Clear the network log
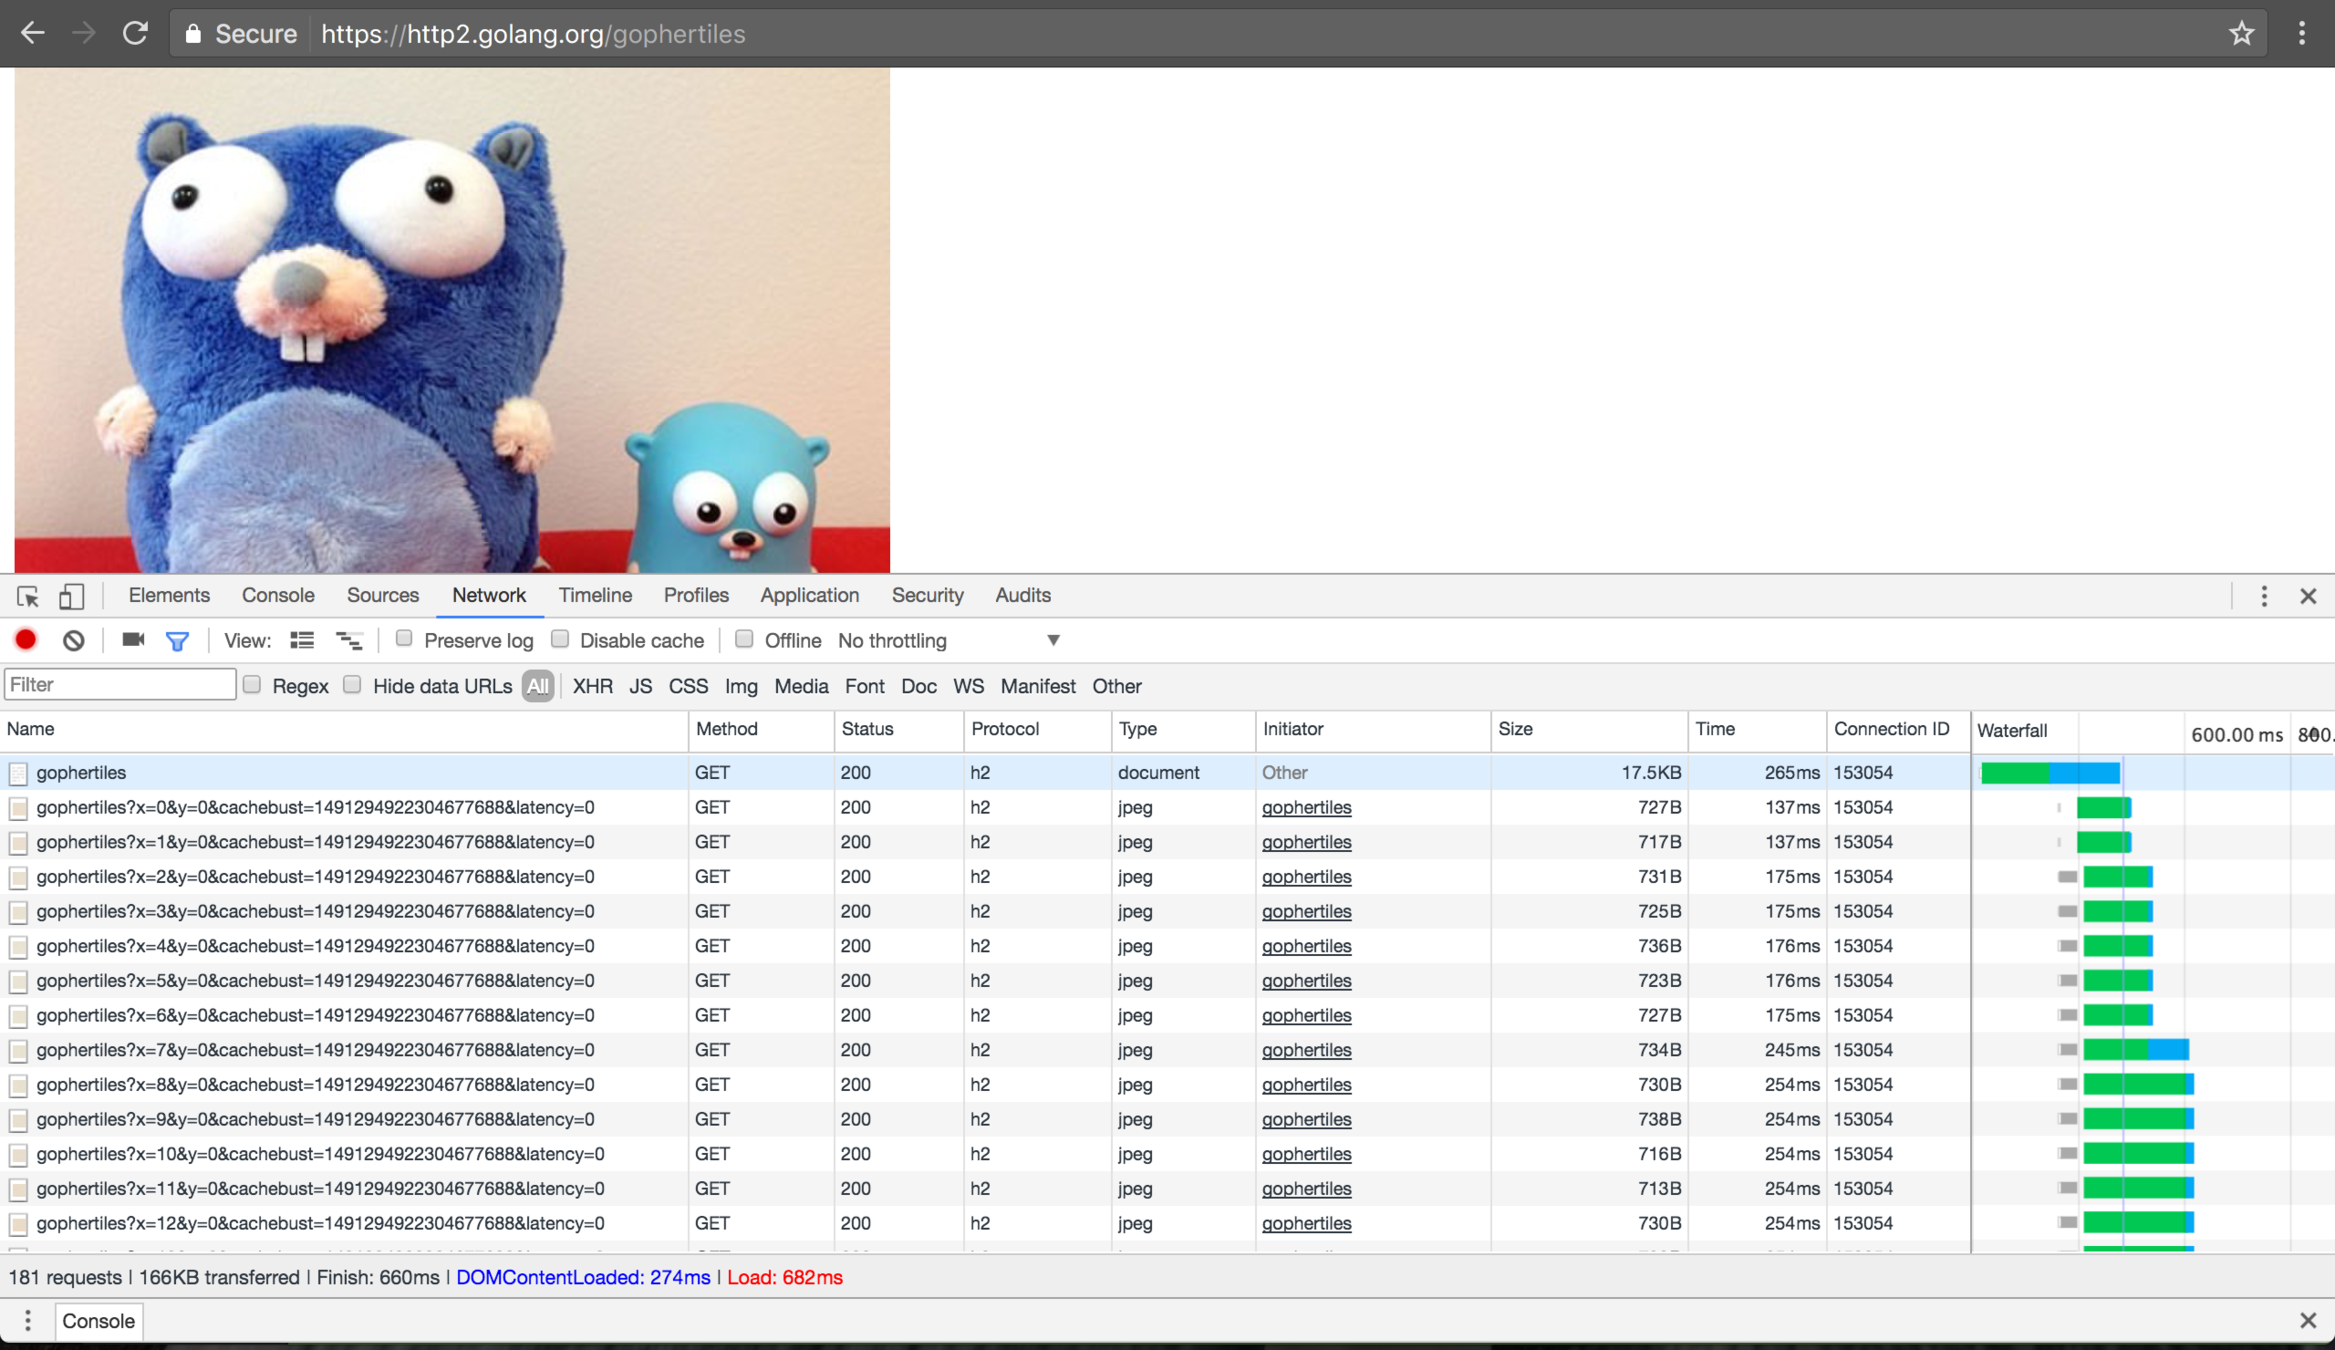Image resolution: width=2335 pixels, height=1350 pixels. (x=73, y=640)
